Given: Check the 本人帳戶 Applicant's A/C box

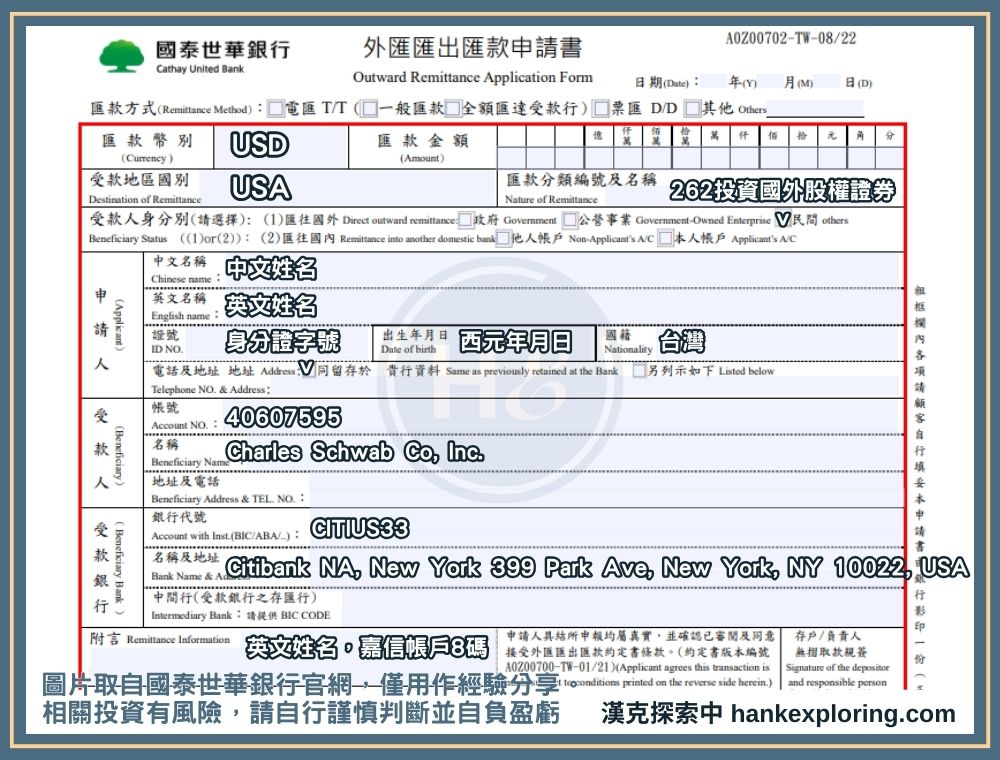Looking at the screenshot, I should (x=666, y=238).
